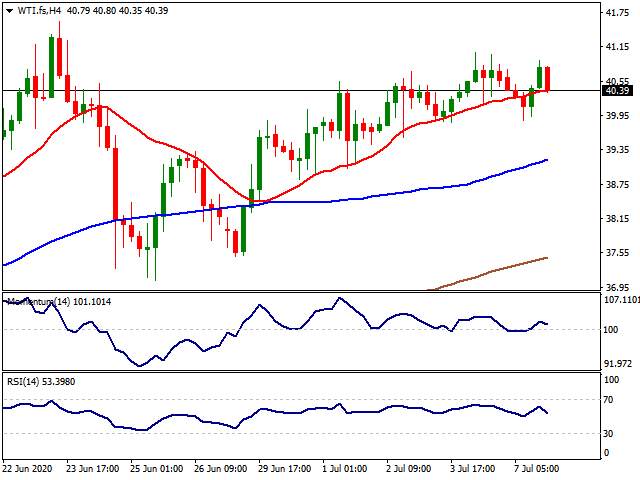This screenshot has width=640, height=480.
Task: Click the 29 Jun 17:00 time label
Action: [x=284, y=468]
